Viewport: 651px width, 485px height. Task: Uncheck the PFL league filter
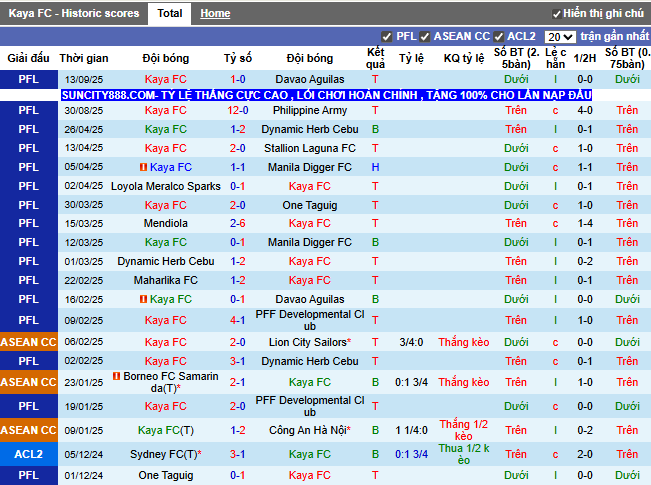coord(387,37)
